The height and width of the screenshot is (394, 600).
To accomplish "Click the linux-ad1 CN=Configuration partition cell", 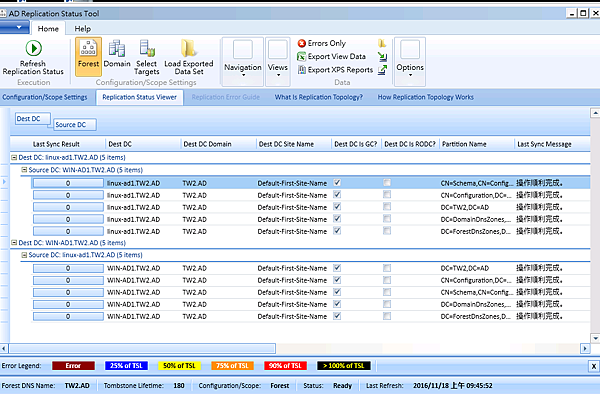I will (x=476, y=195).
